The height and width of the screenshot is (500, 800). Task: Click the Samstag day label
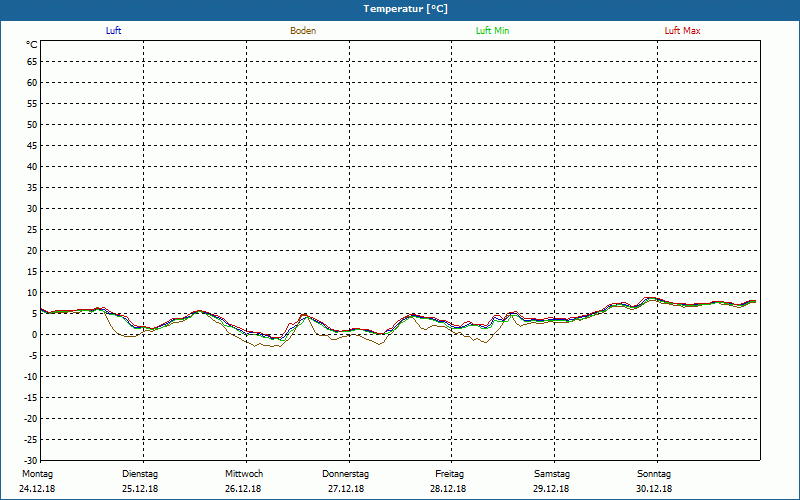(552, 474)
